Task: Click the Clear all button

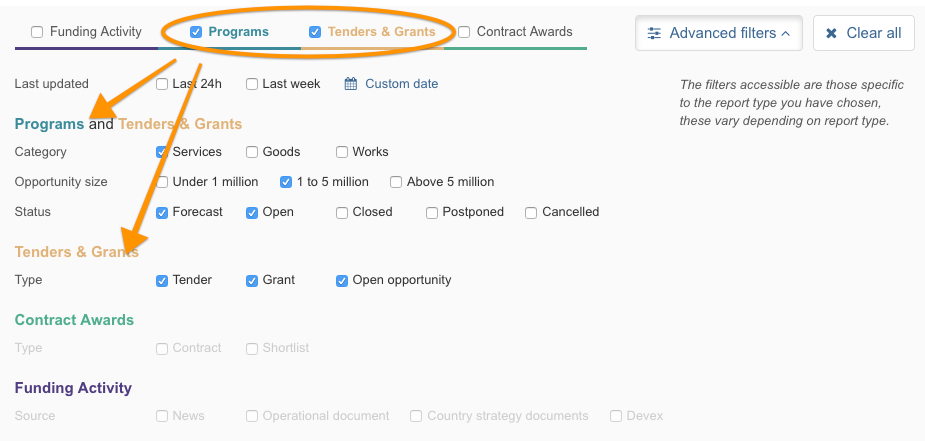Action: (864, 33)
